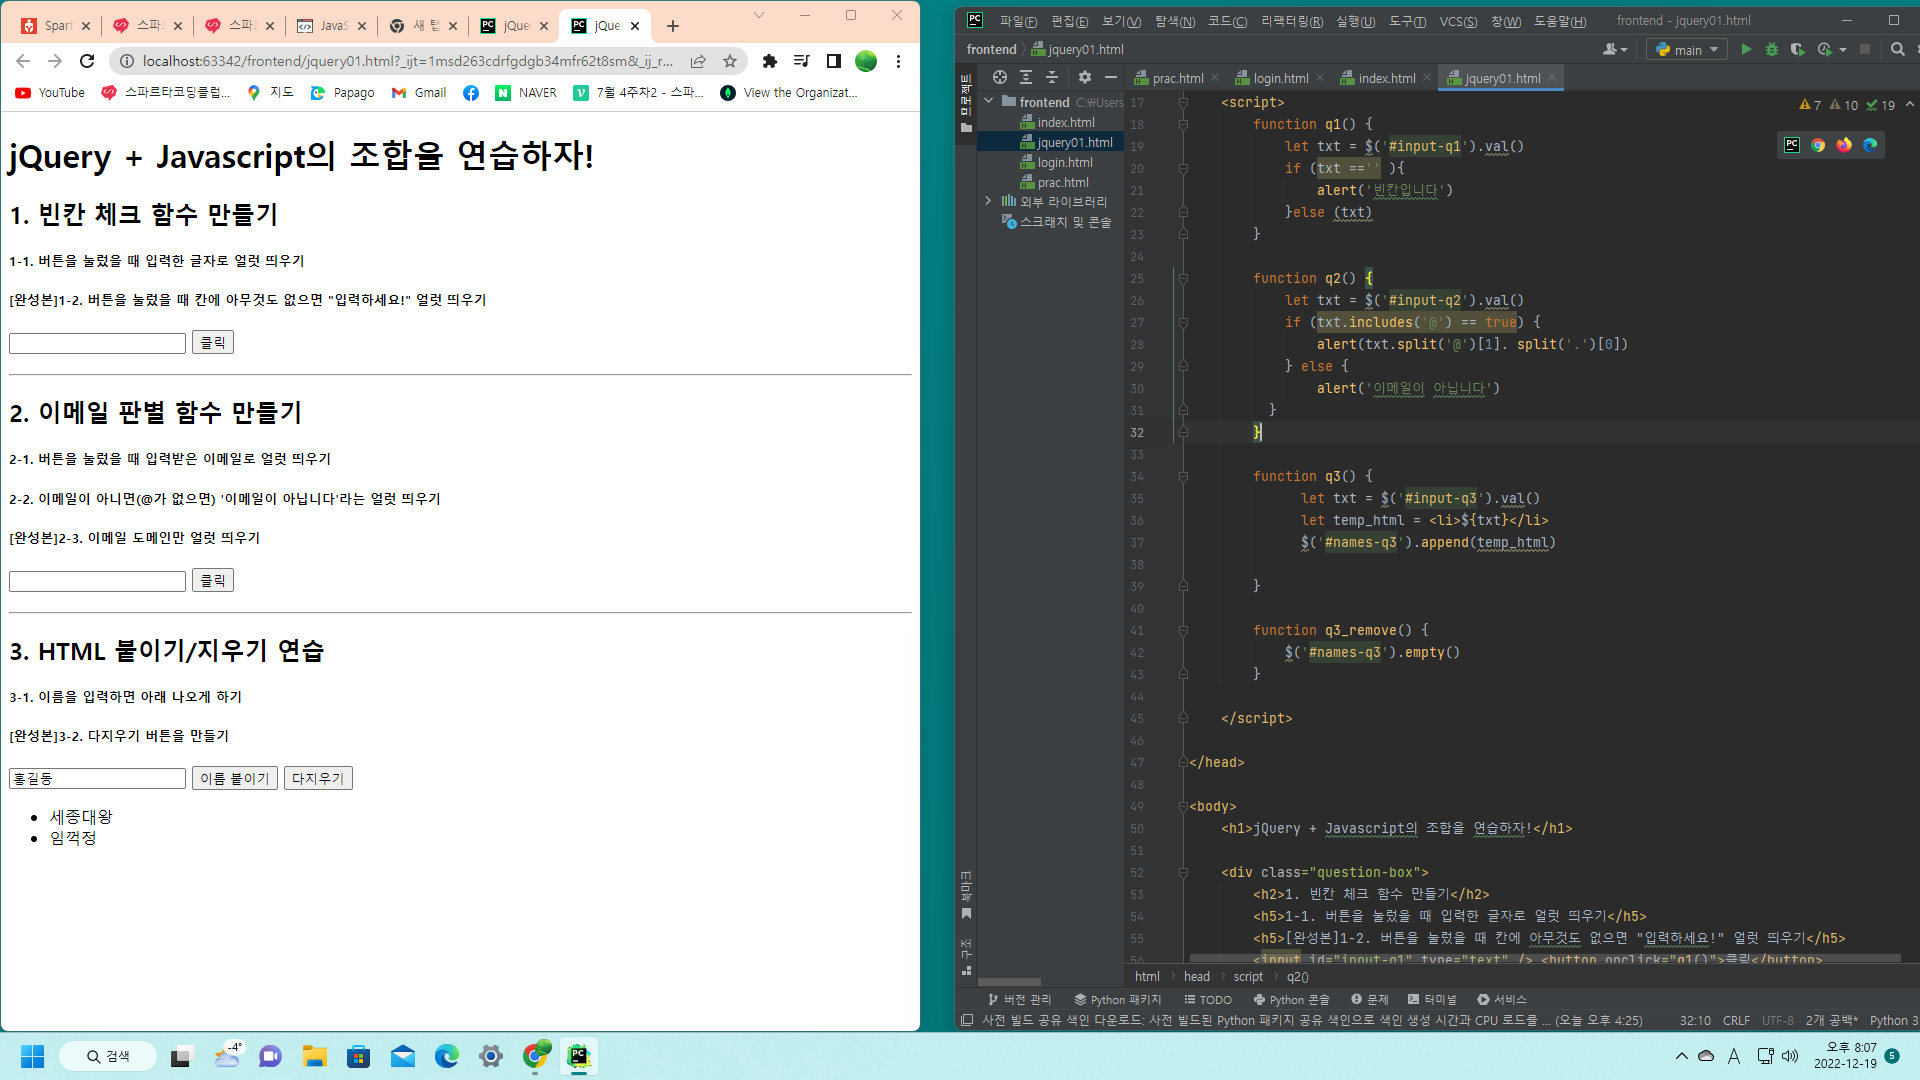Screen dimensions: 1920x1080
Task: Focus the section 1 text input
Action: tap(97, 343)
